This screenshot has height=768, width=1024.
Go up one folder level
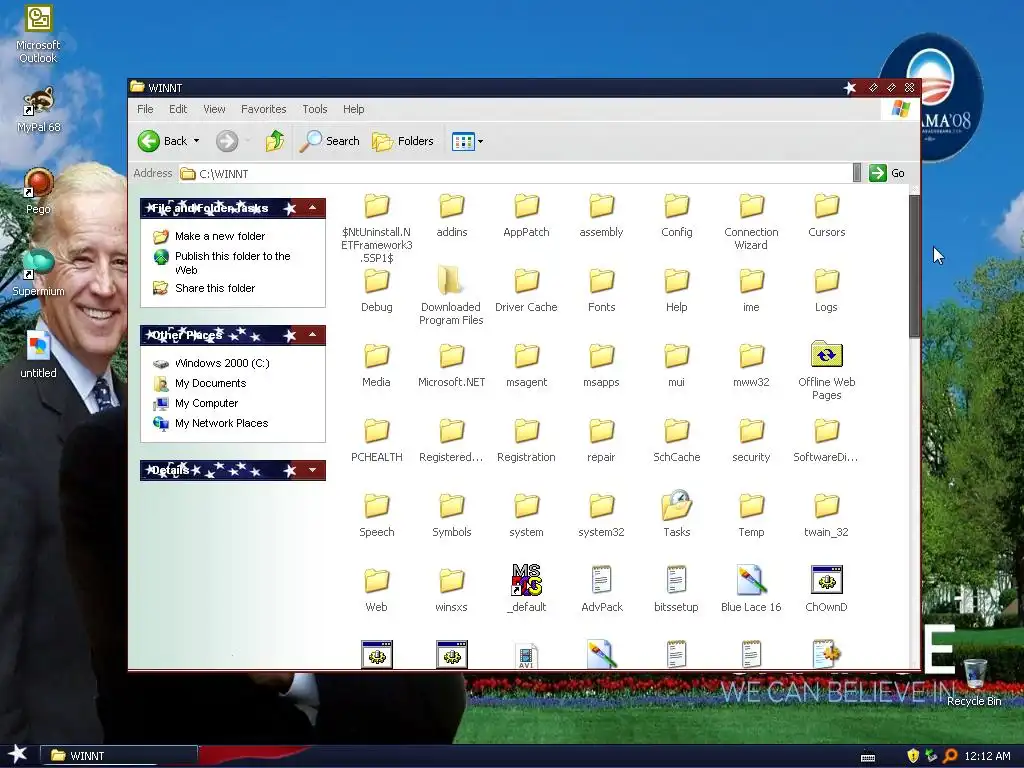[x=274, y=140]
